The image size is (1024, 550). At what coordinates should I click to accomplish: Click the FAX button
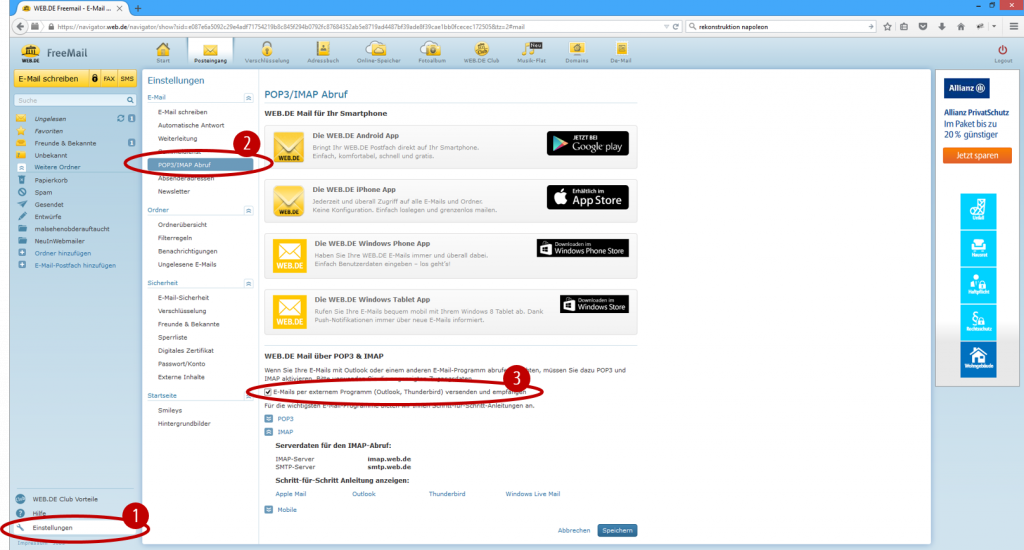109,78
